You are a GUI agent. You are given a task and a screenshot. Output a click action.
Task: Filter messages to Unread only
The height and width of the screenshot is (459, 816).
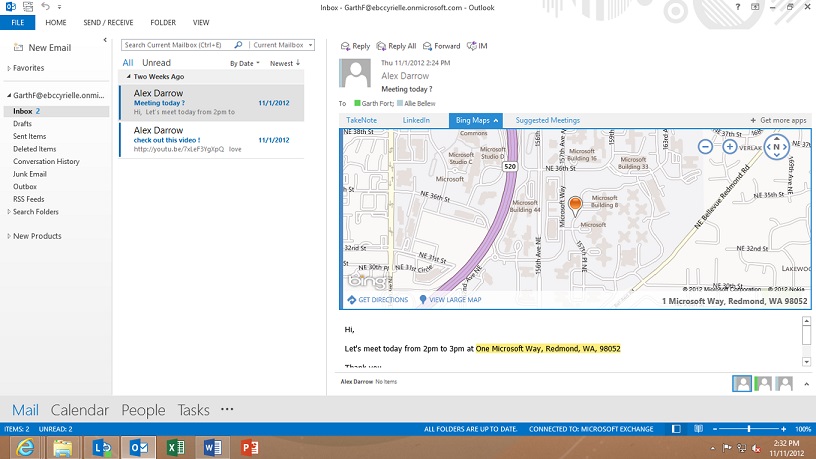(x=156, y=63)
